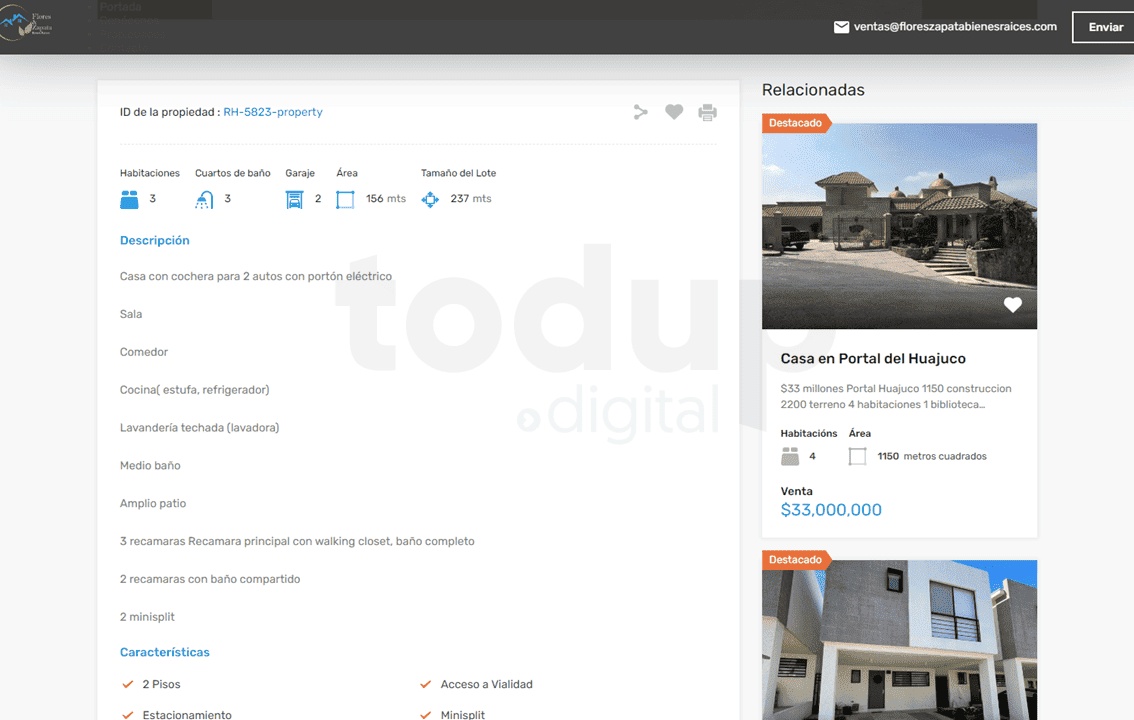Click the square icon under Área
The image size is (1134, 720).
[345, 199]
